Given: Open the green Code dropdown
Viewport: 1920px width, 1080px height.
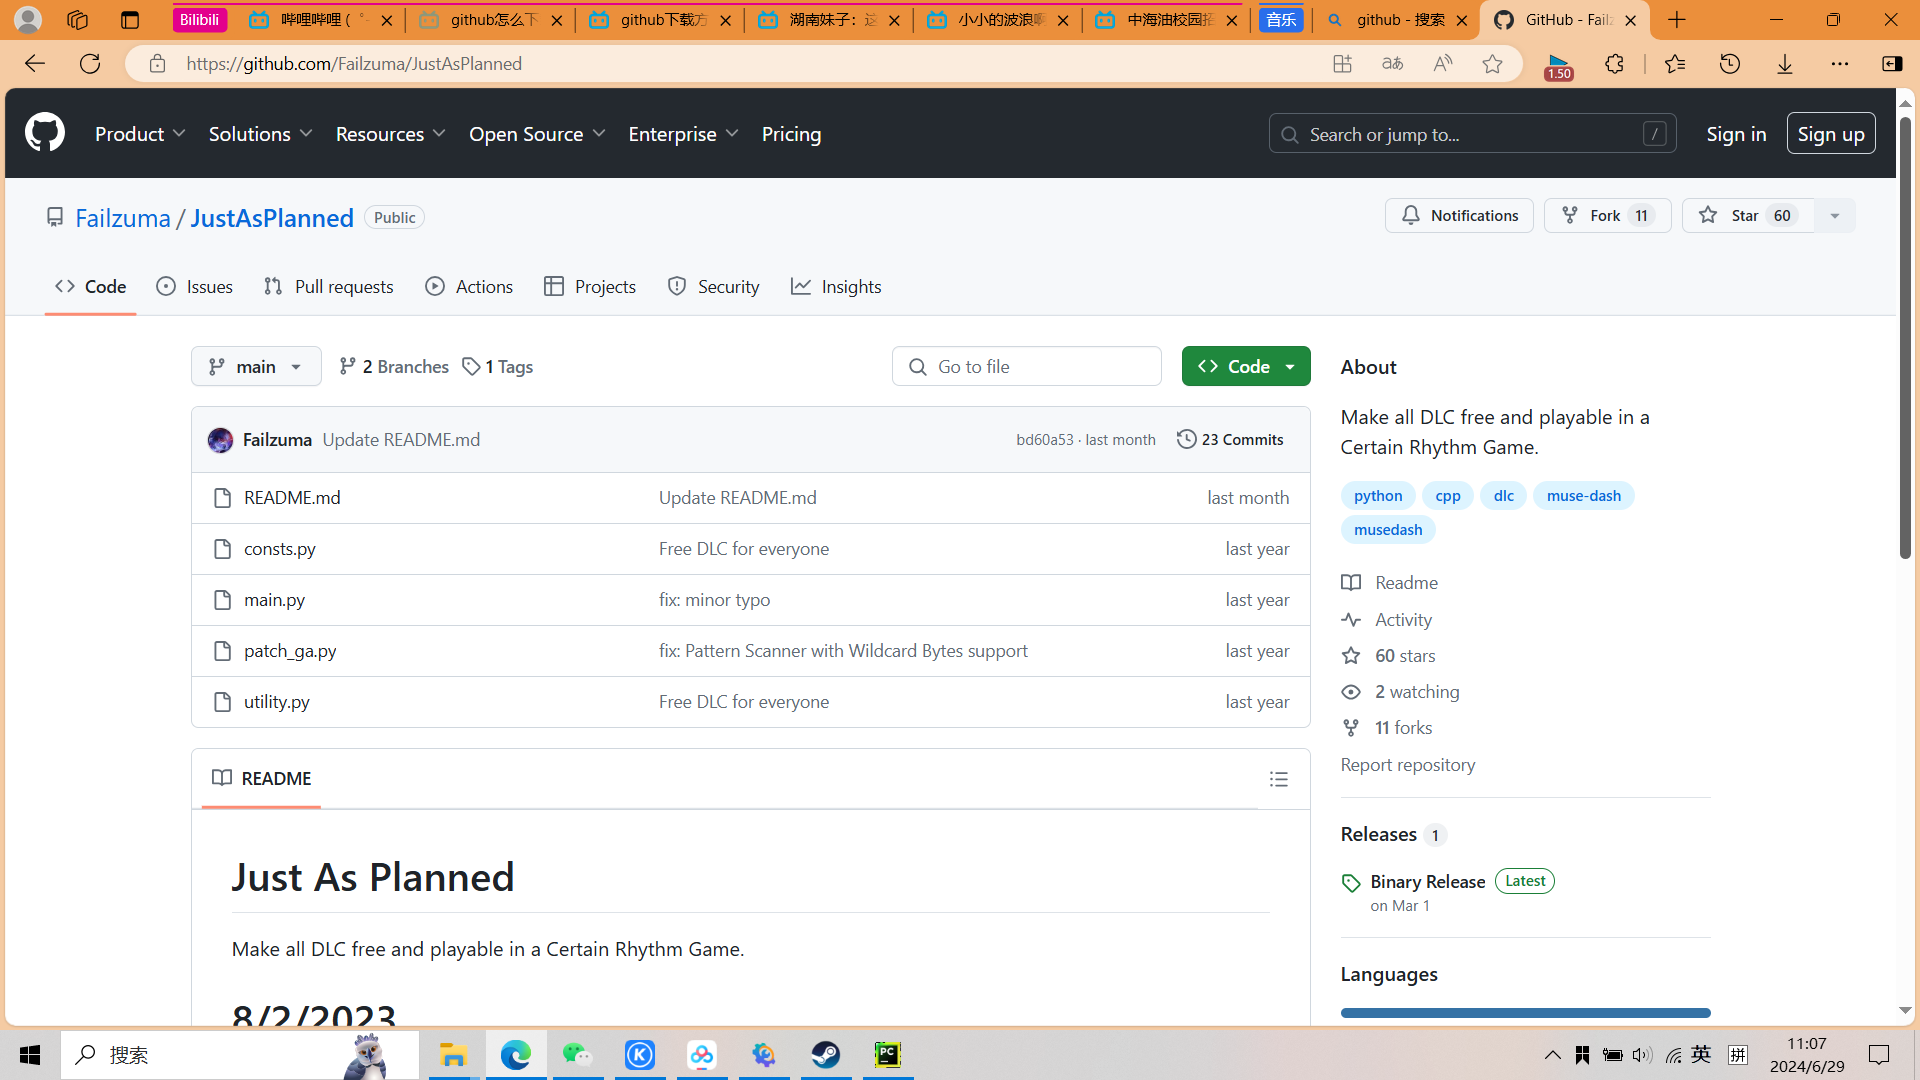Looking at the screenshot, I should [x=1246, y=367].
